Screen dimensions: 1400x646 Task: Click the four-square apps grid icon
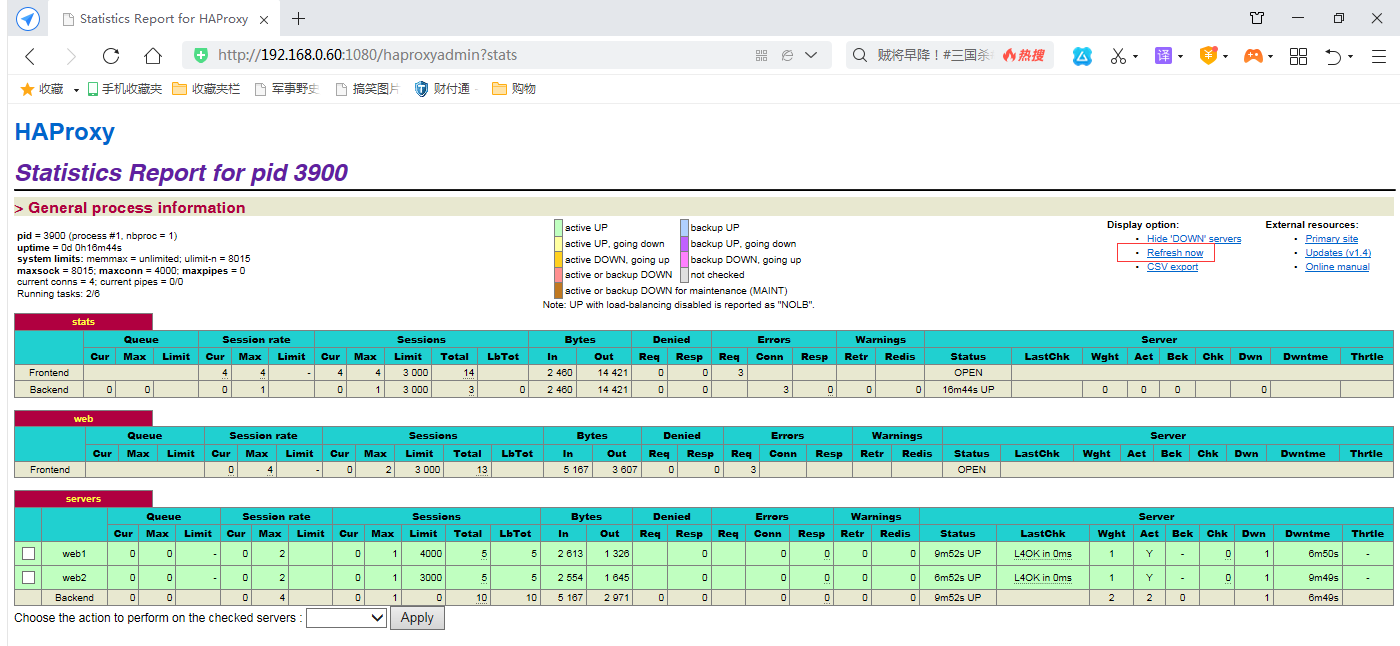1298,56
